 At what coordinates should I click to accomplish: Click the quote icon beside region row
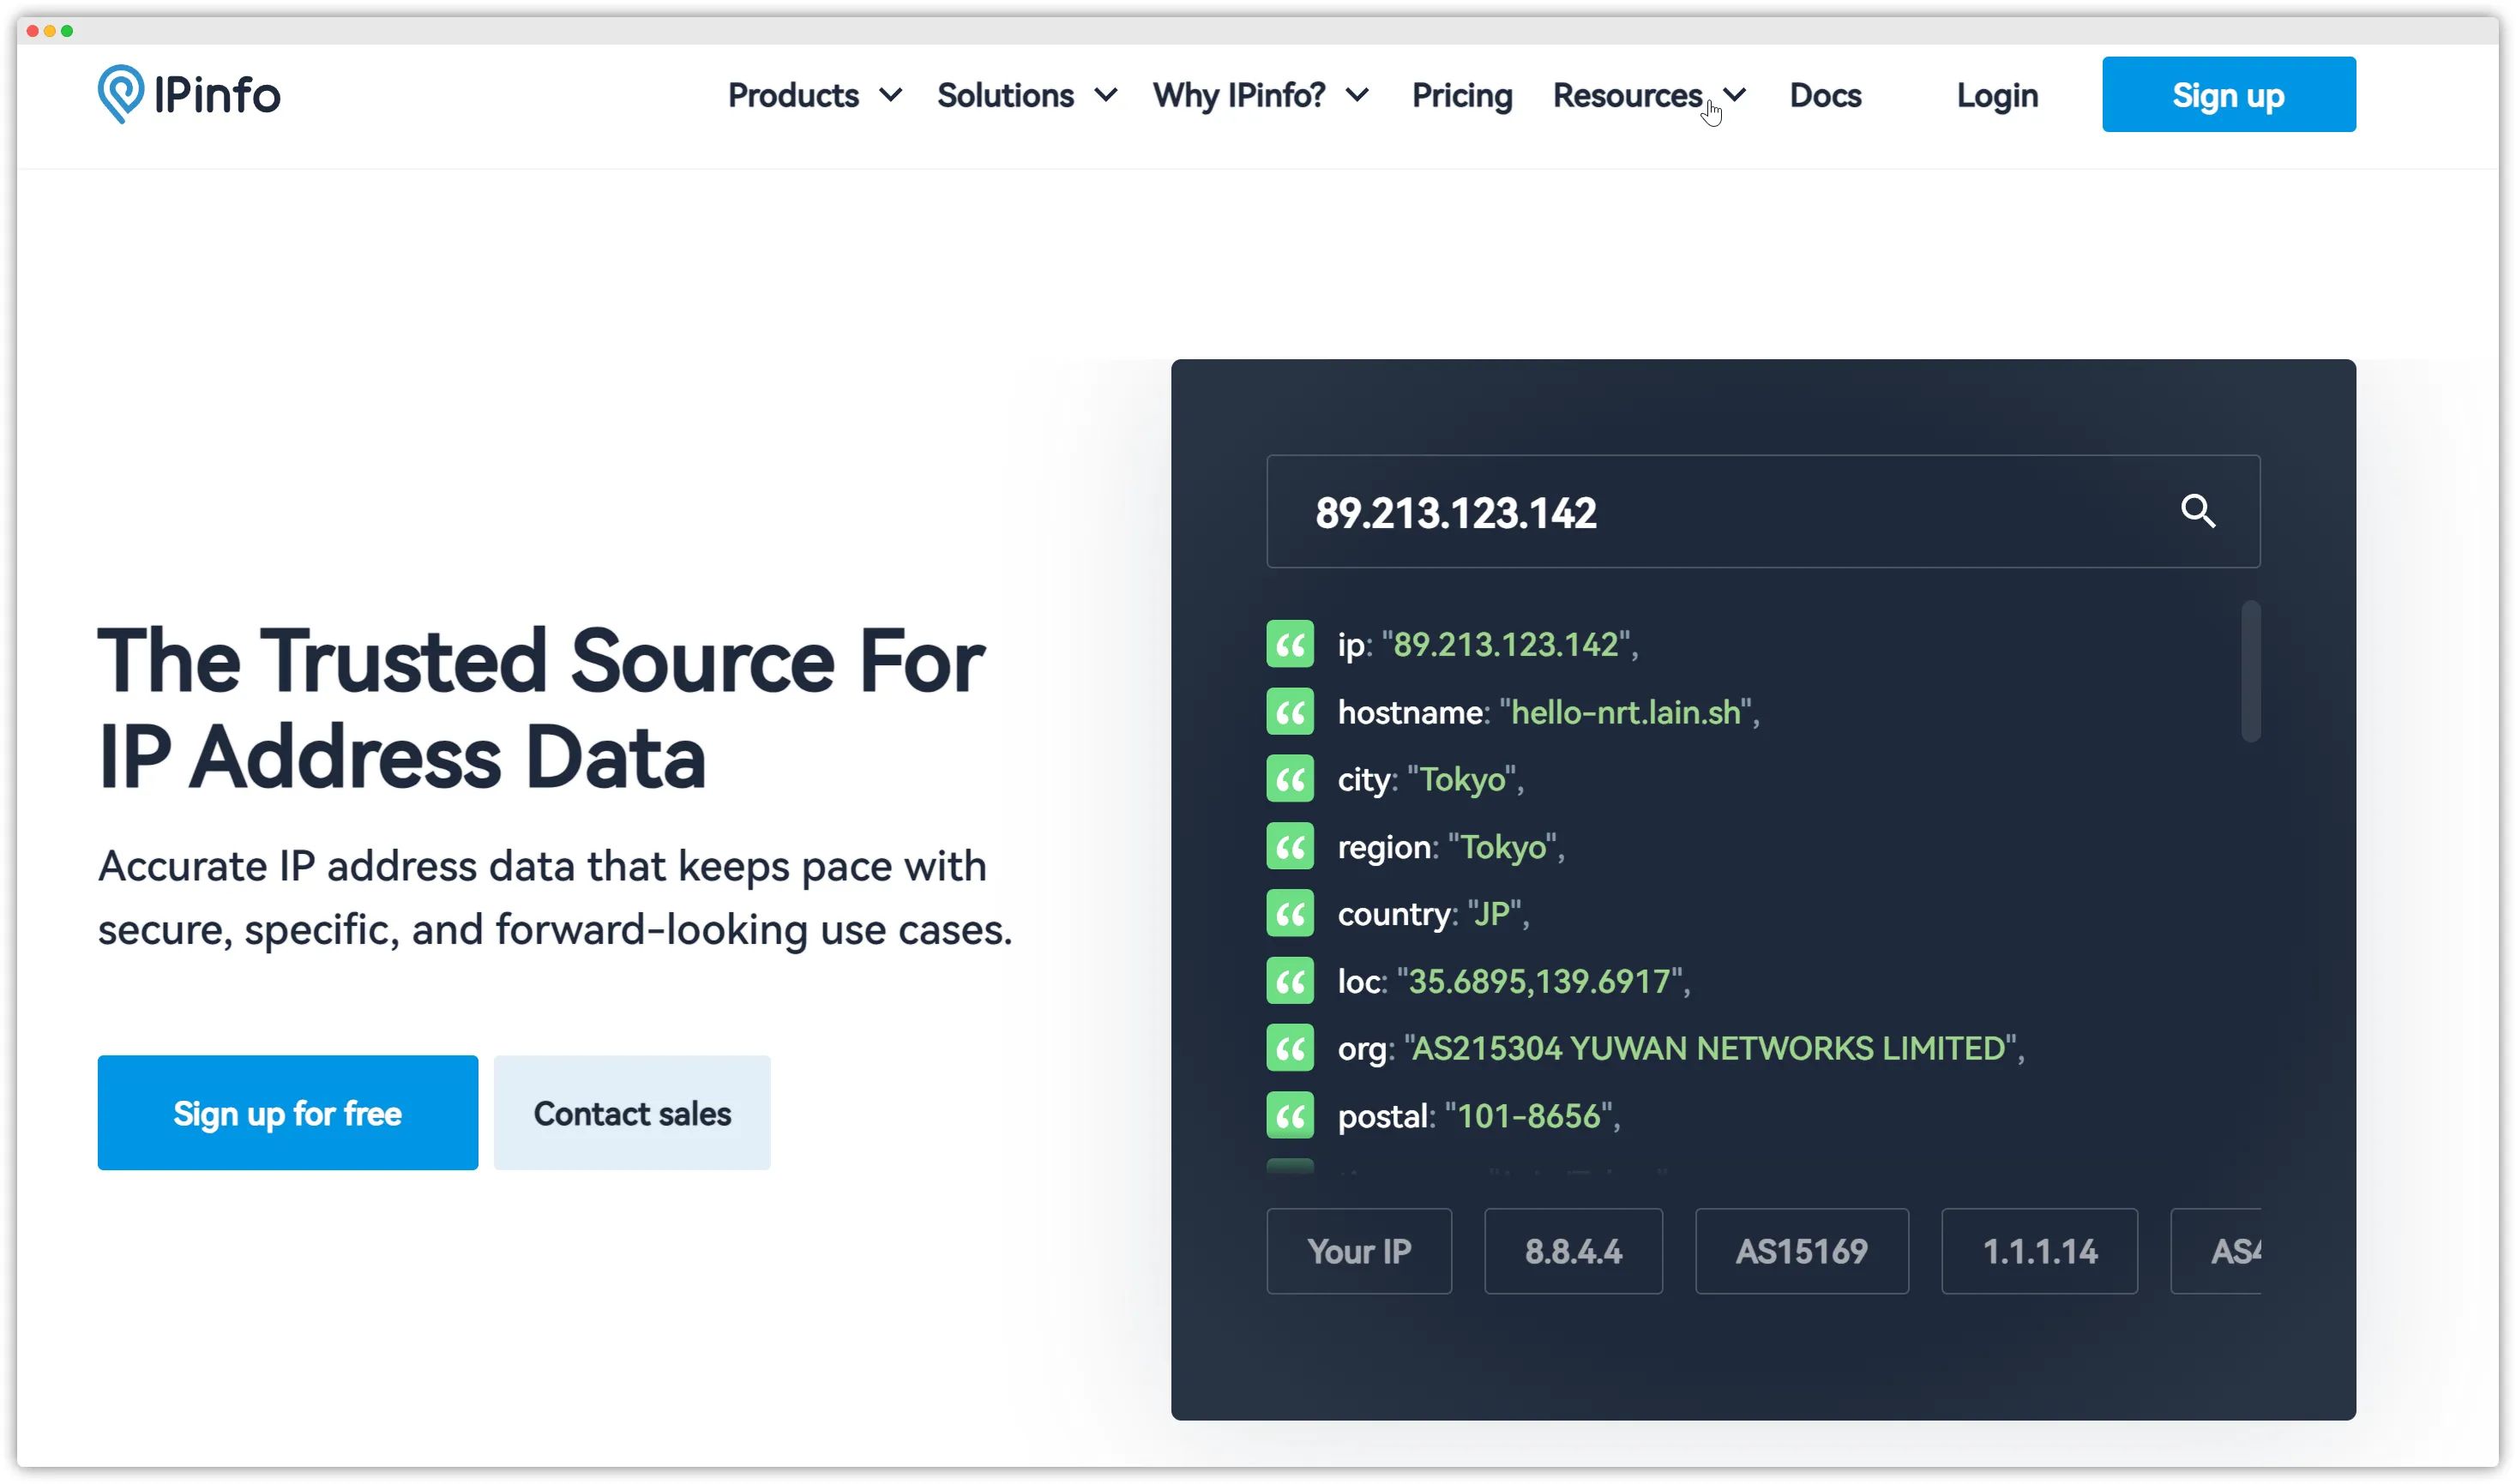(1290, 847)
